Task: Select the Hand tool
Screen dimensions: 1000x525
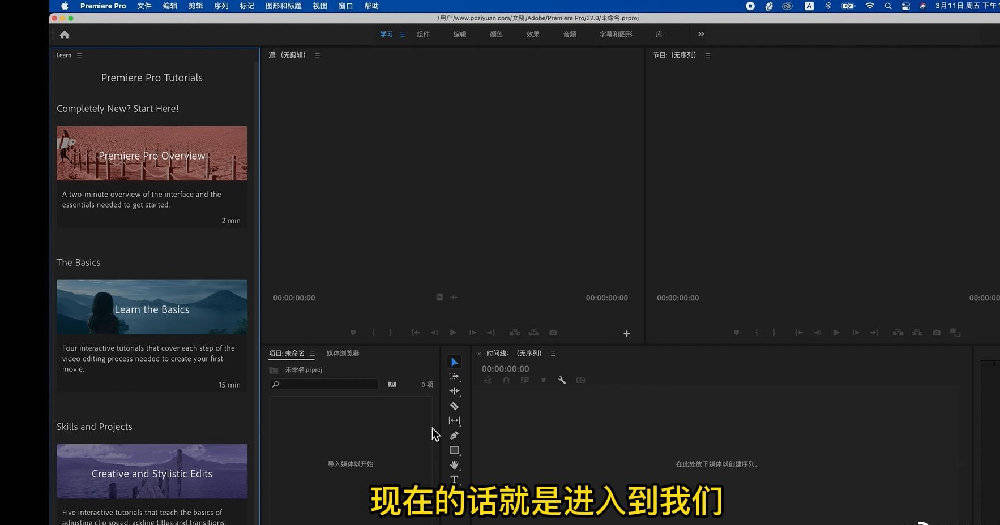Action: [454, 465]
